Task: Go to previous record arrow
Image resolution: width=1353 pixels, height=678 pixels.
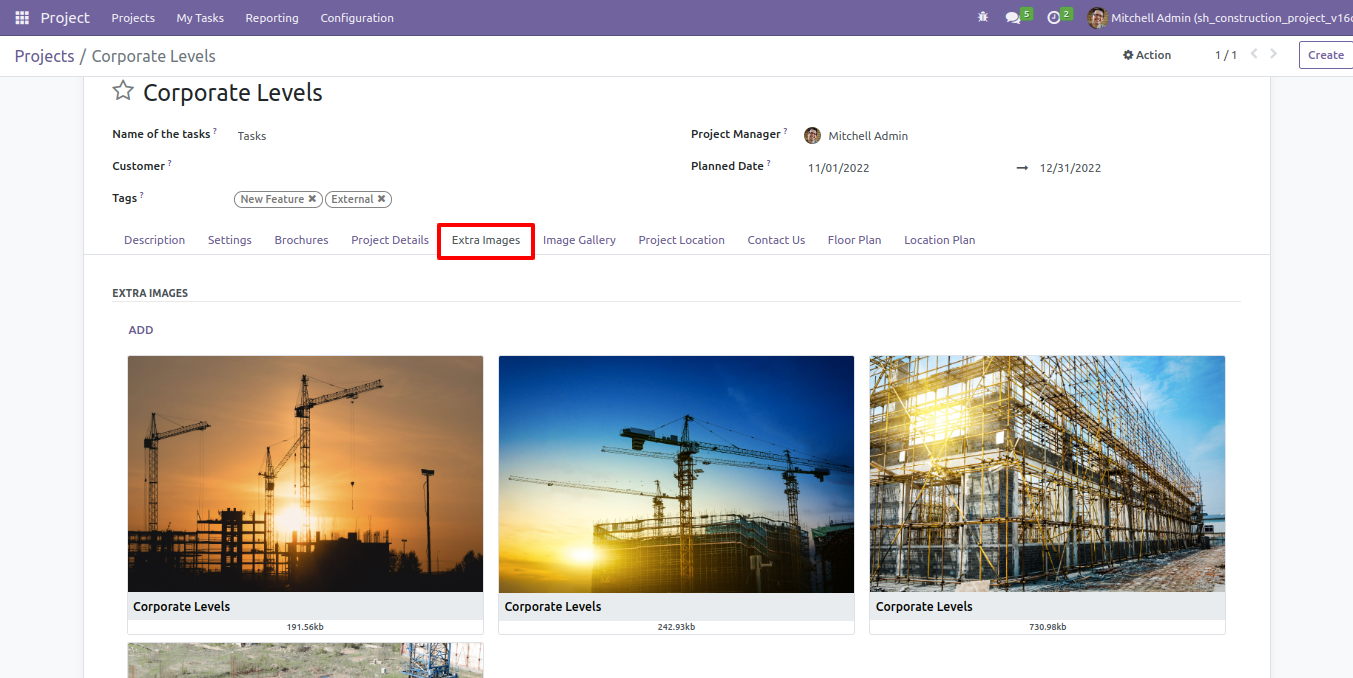Action: 1254,54
